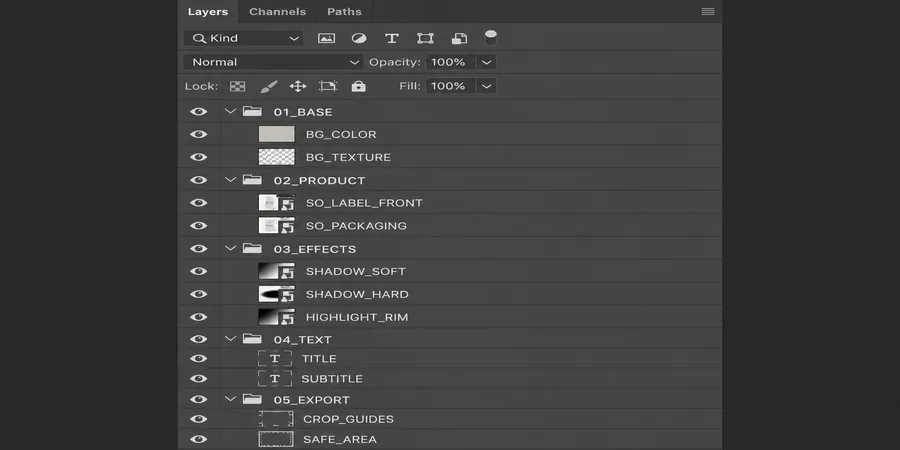900x450 pixels.
Task: Select the SAFE_AREA layer thumbnail
Action: (x=276, y=439)
